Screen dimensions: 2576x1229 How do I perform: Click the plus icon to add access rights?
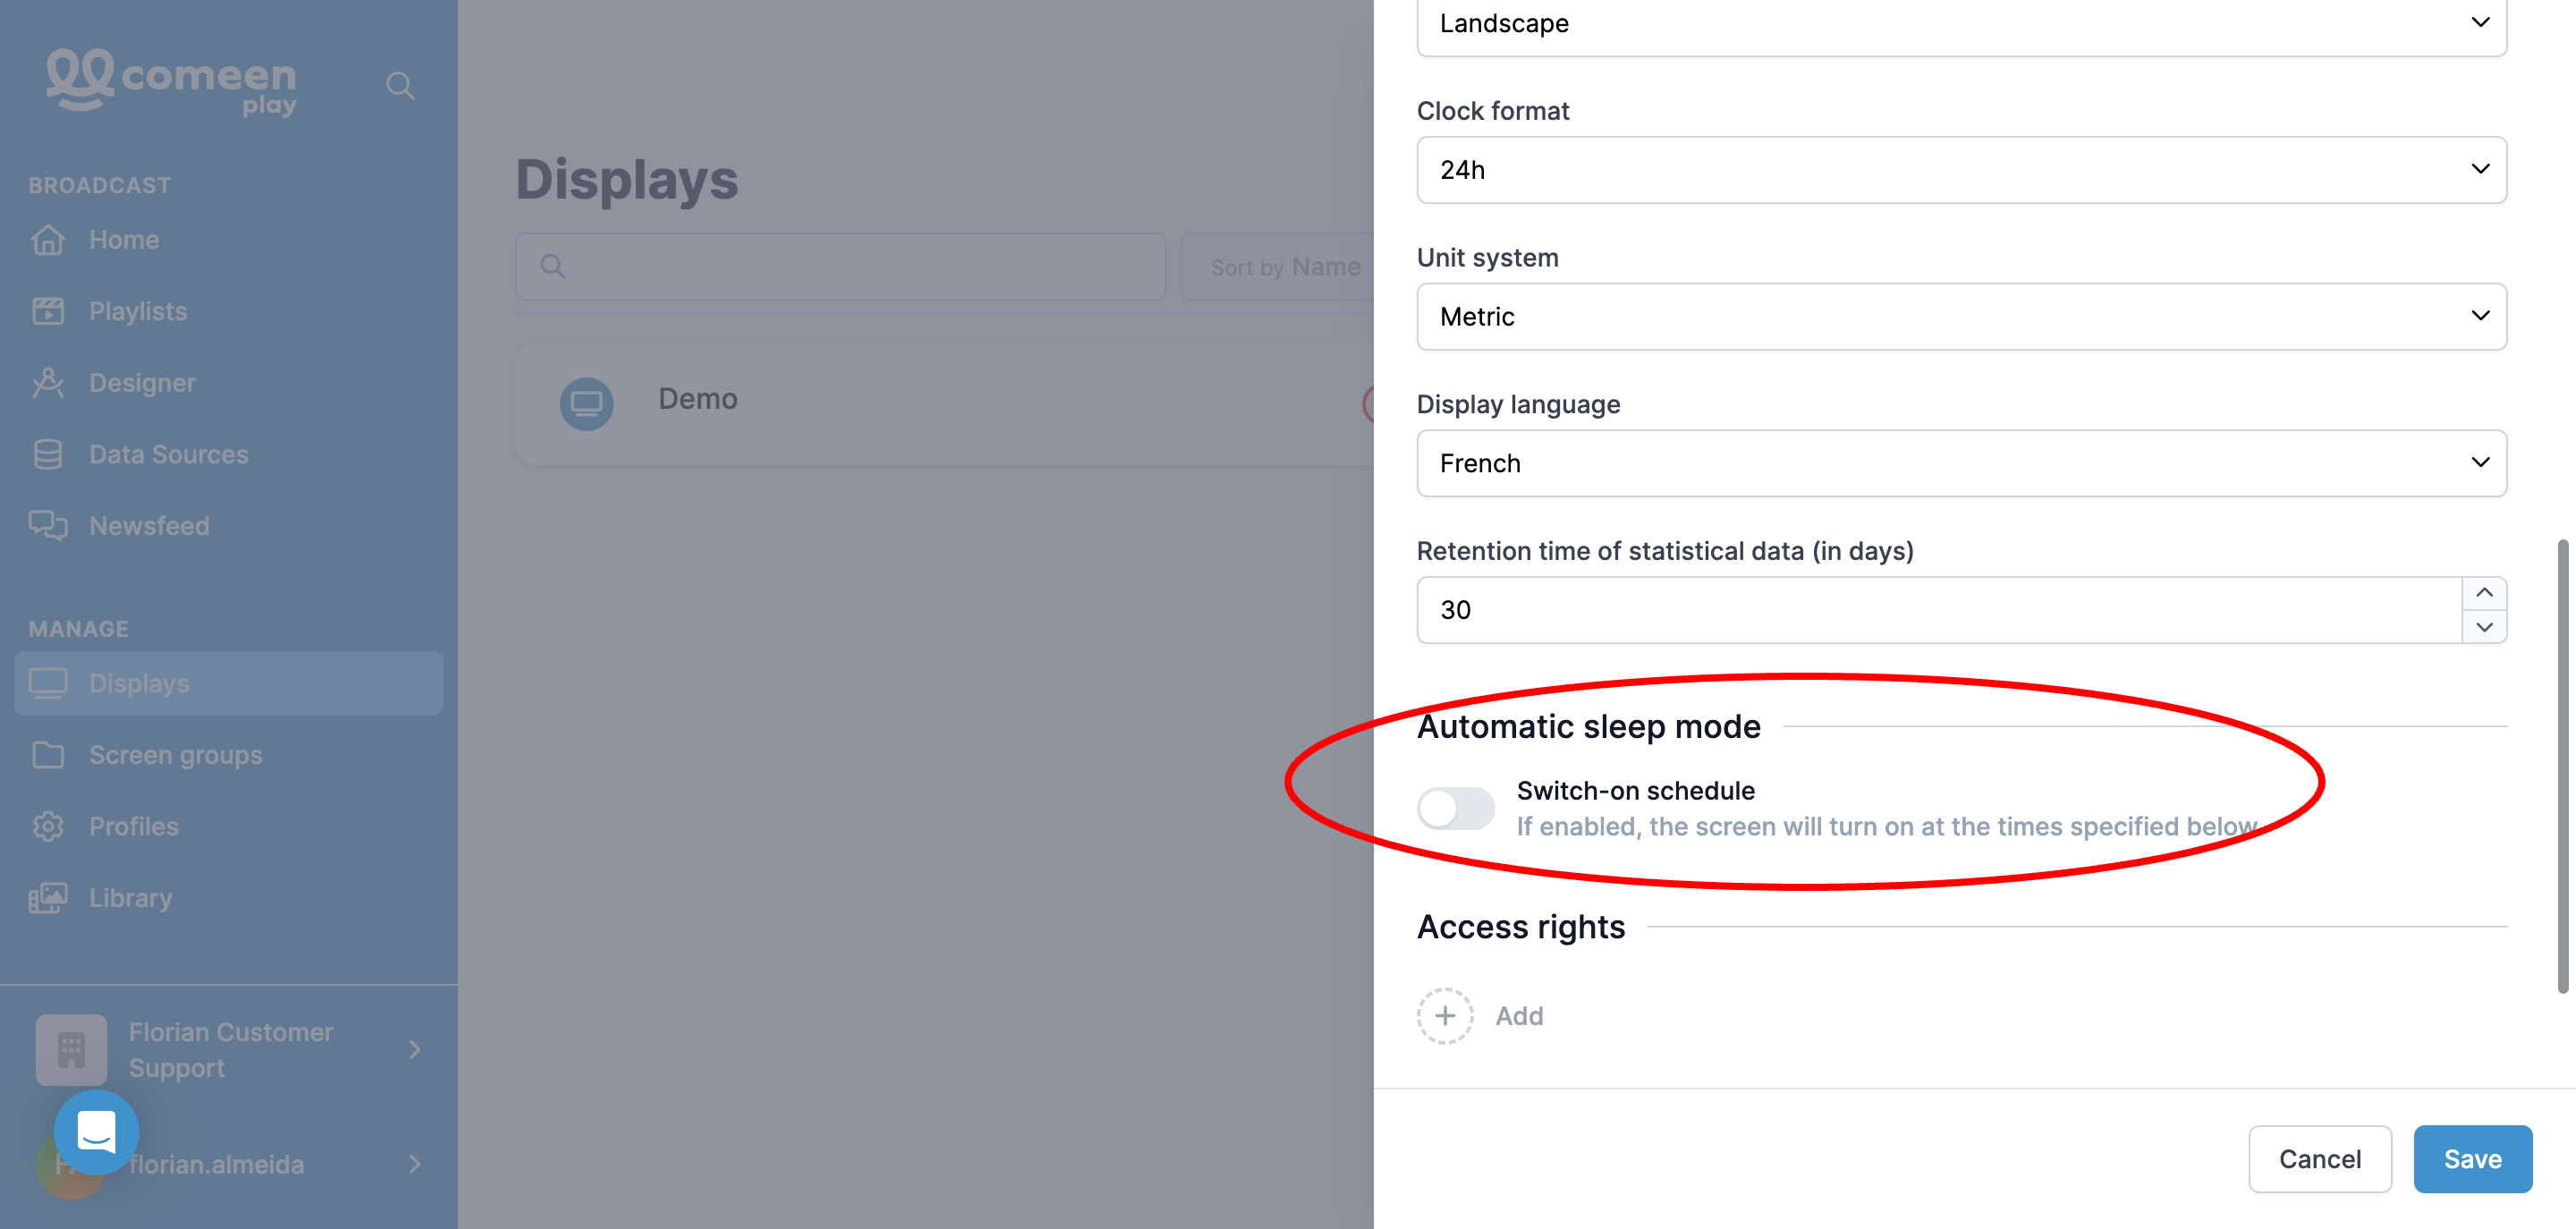pos(1444,1015)
